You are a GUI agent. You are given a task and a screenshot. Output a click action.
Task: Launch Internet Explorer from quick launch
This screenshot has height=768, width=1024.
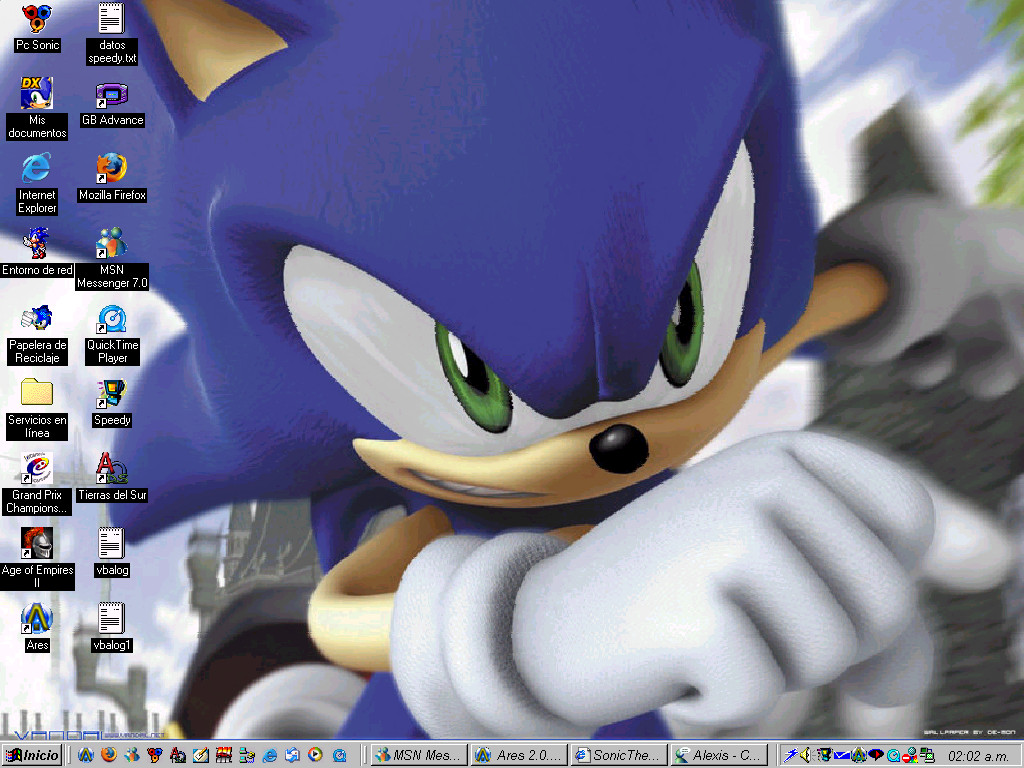point(270,756)
